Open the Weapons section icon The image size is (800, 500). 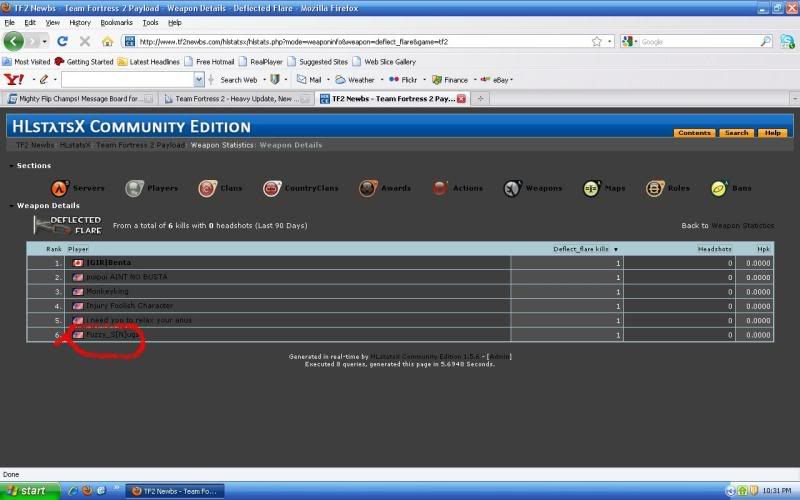pyautogui.click(x=513, y=188)
